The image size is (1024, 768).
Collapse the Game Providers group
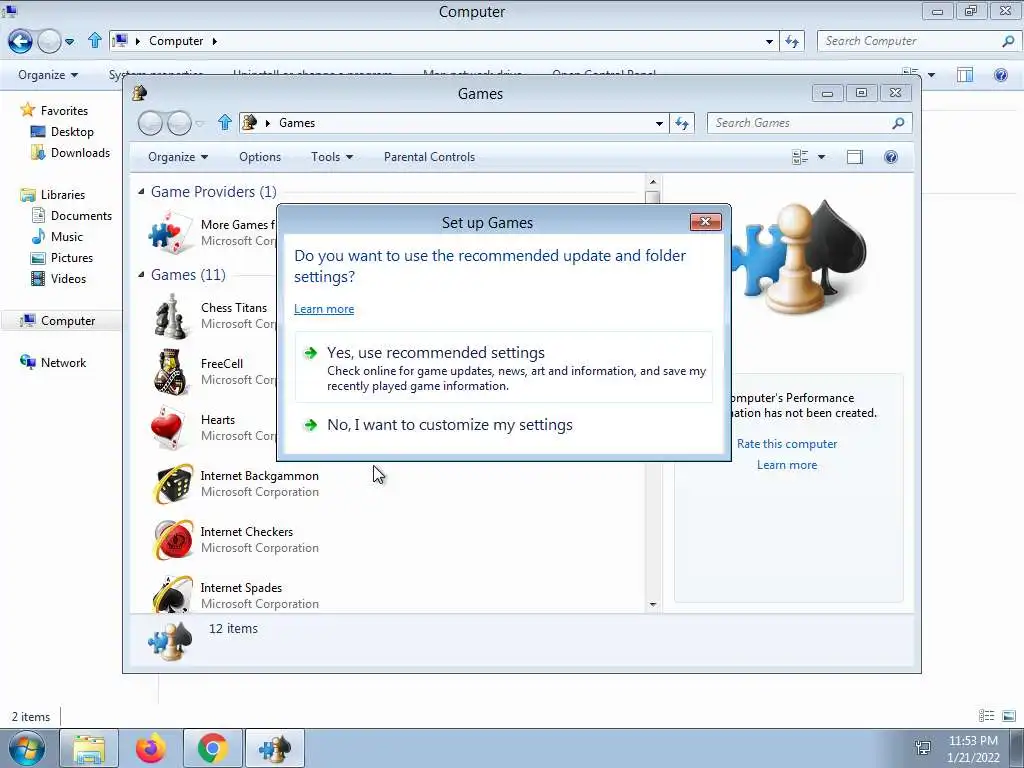[141, 191]
